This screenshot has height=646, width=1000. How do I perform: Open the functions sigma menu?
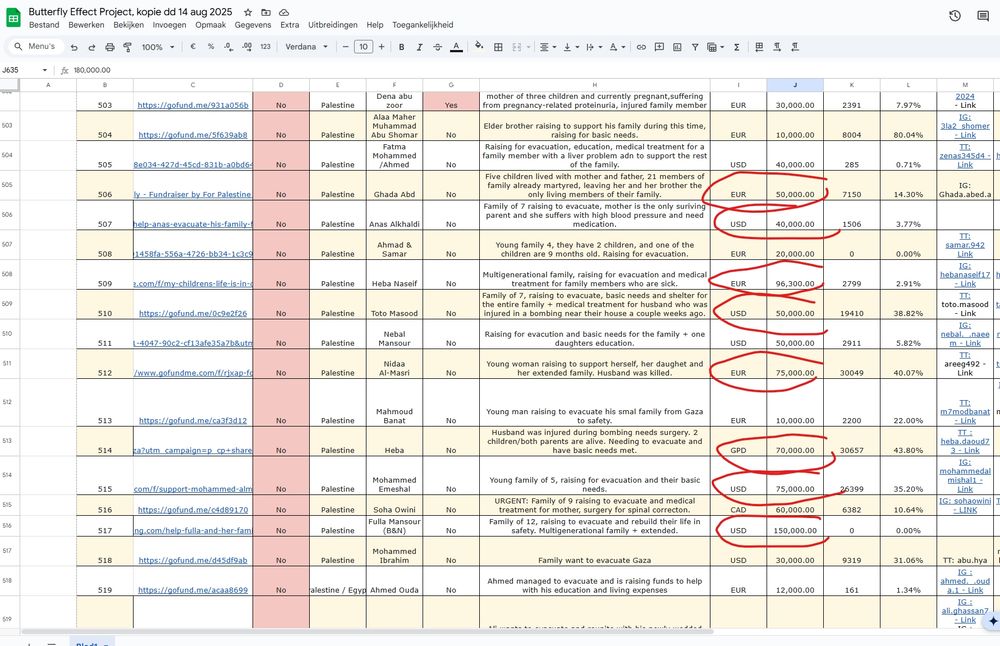click(737, 47)
